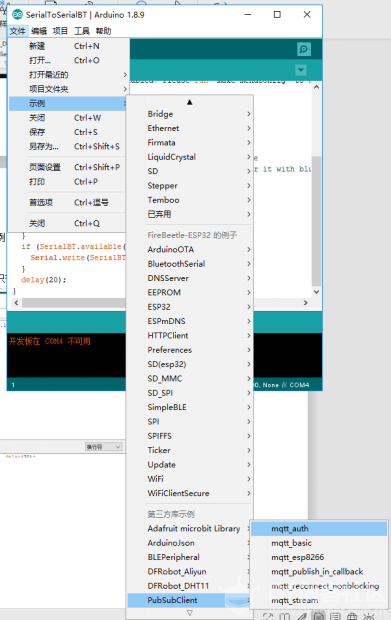The height and width of the screenshot is (620, 391).
Task: Click the Arduino logo in the title bar
Action: [x=17, y=15]
